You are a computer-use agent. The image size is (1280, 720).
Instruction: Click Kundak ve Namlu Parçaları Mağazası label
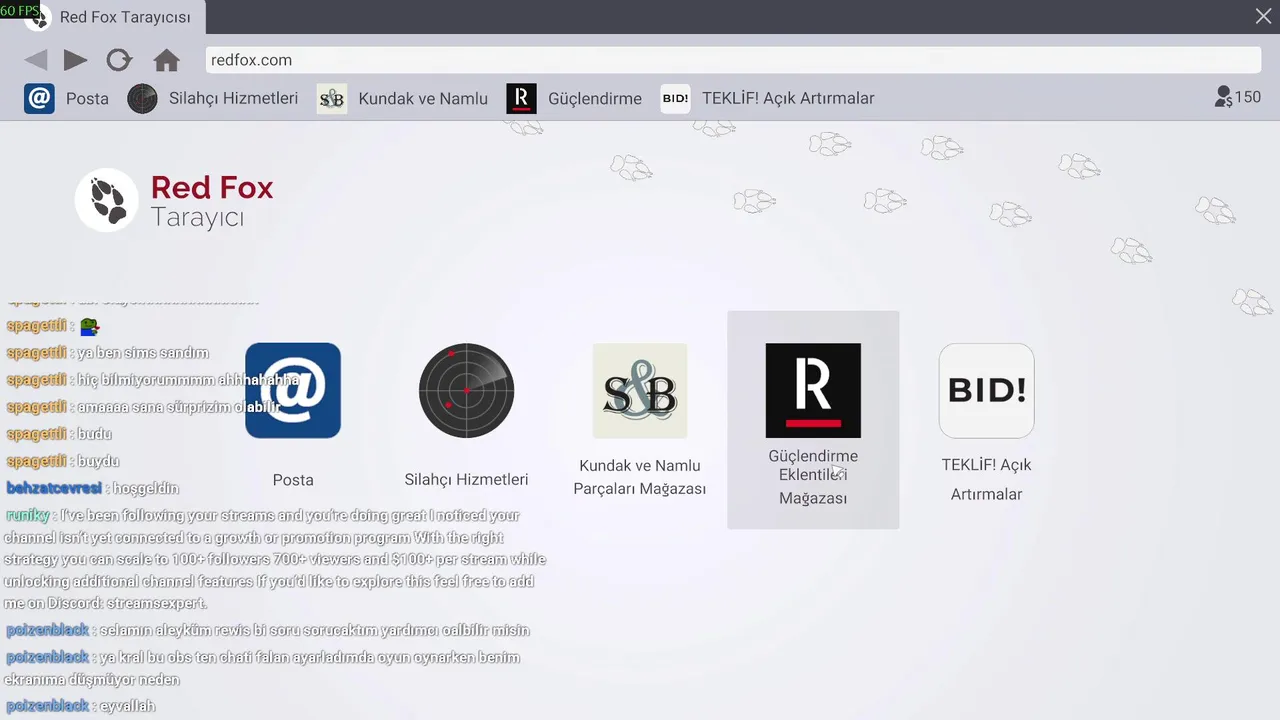[640, 477]
